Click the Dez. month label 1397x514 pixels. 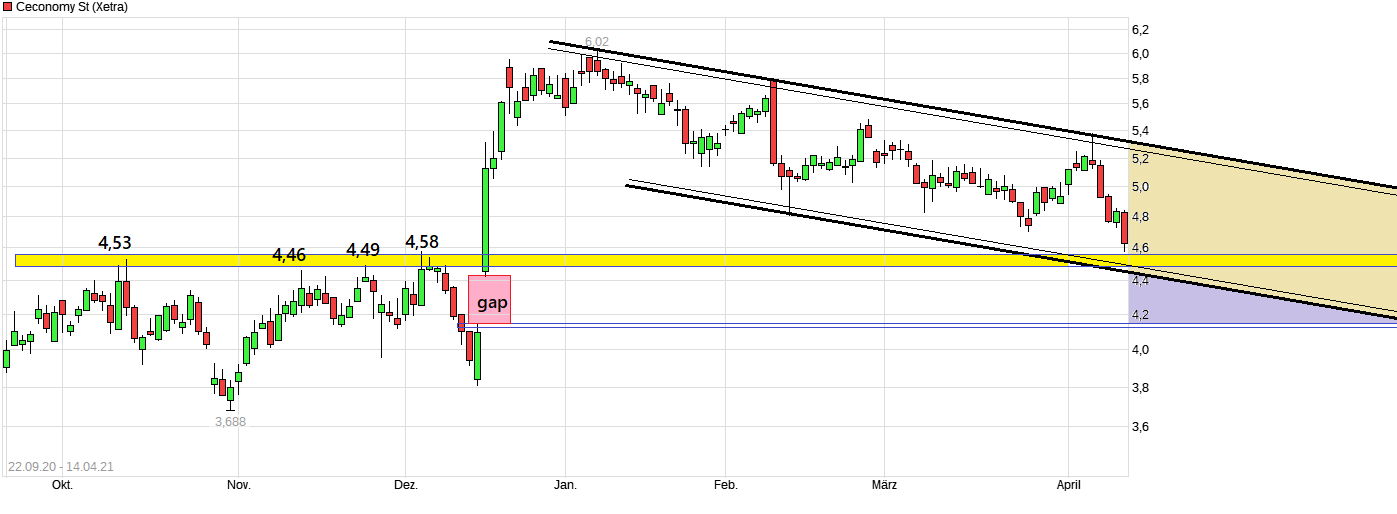405,485
